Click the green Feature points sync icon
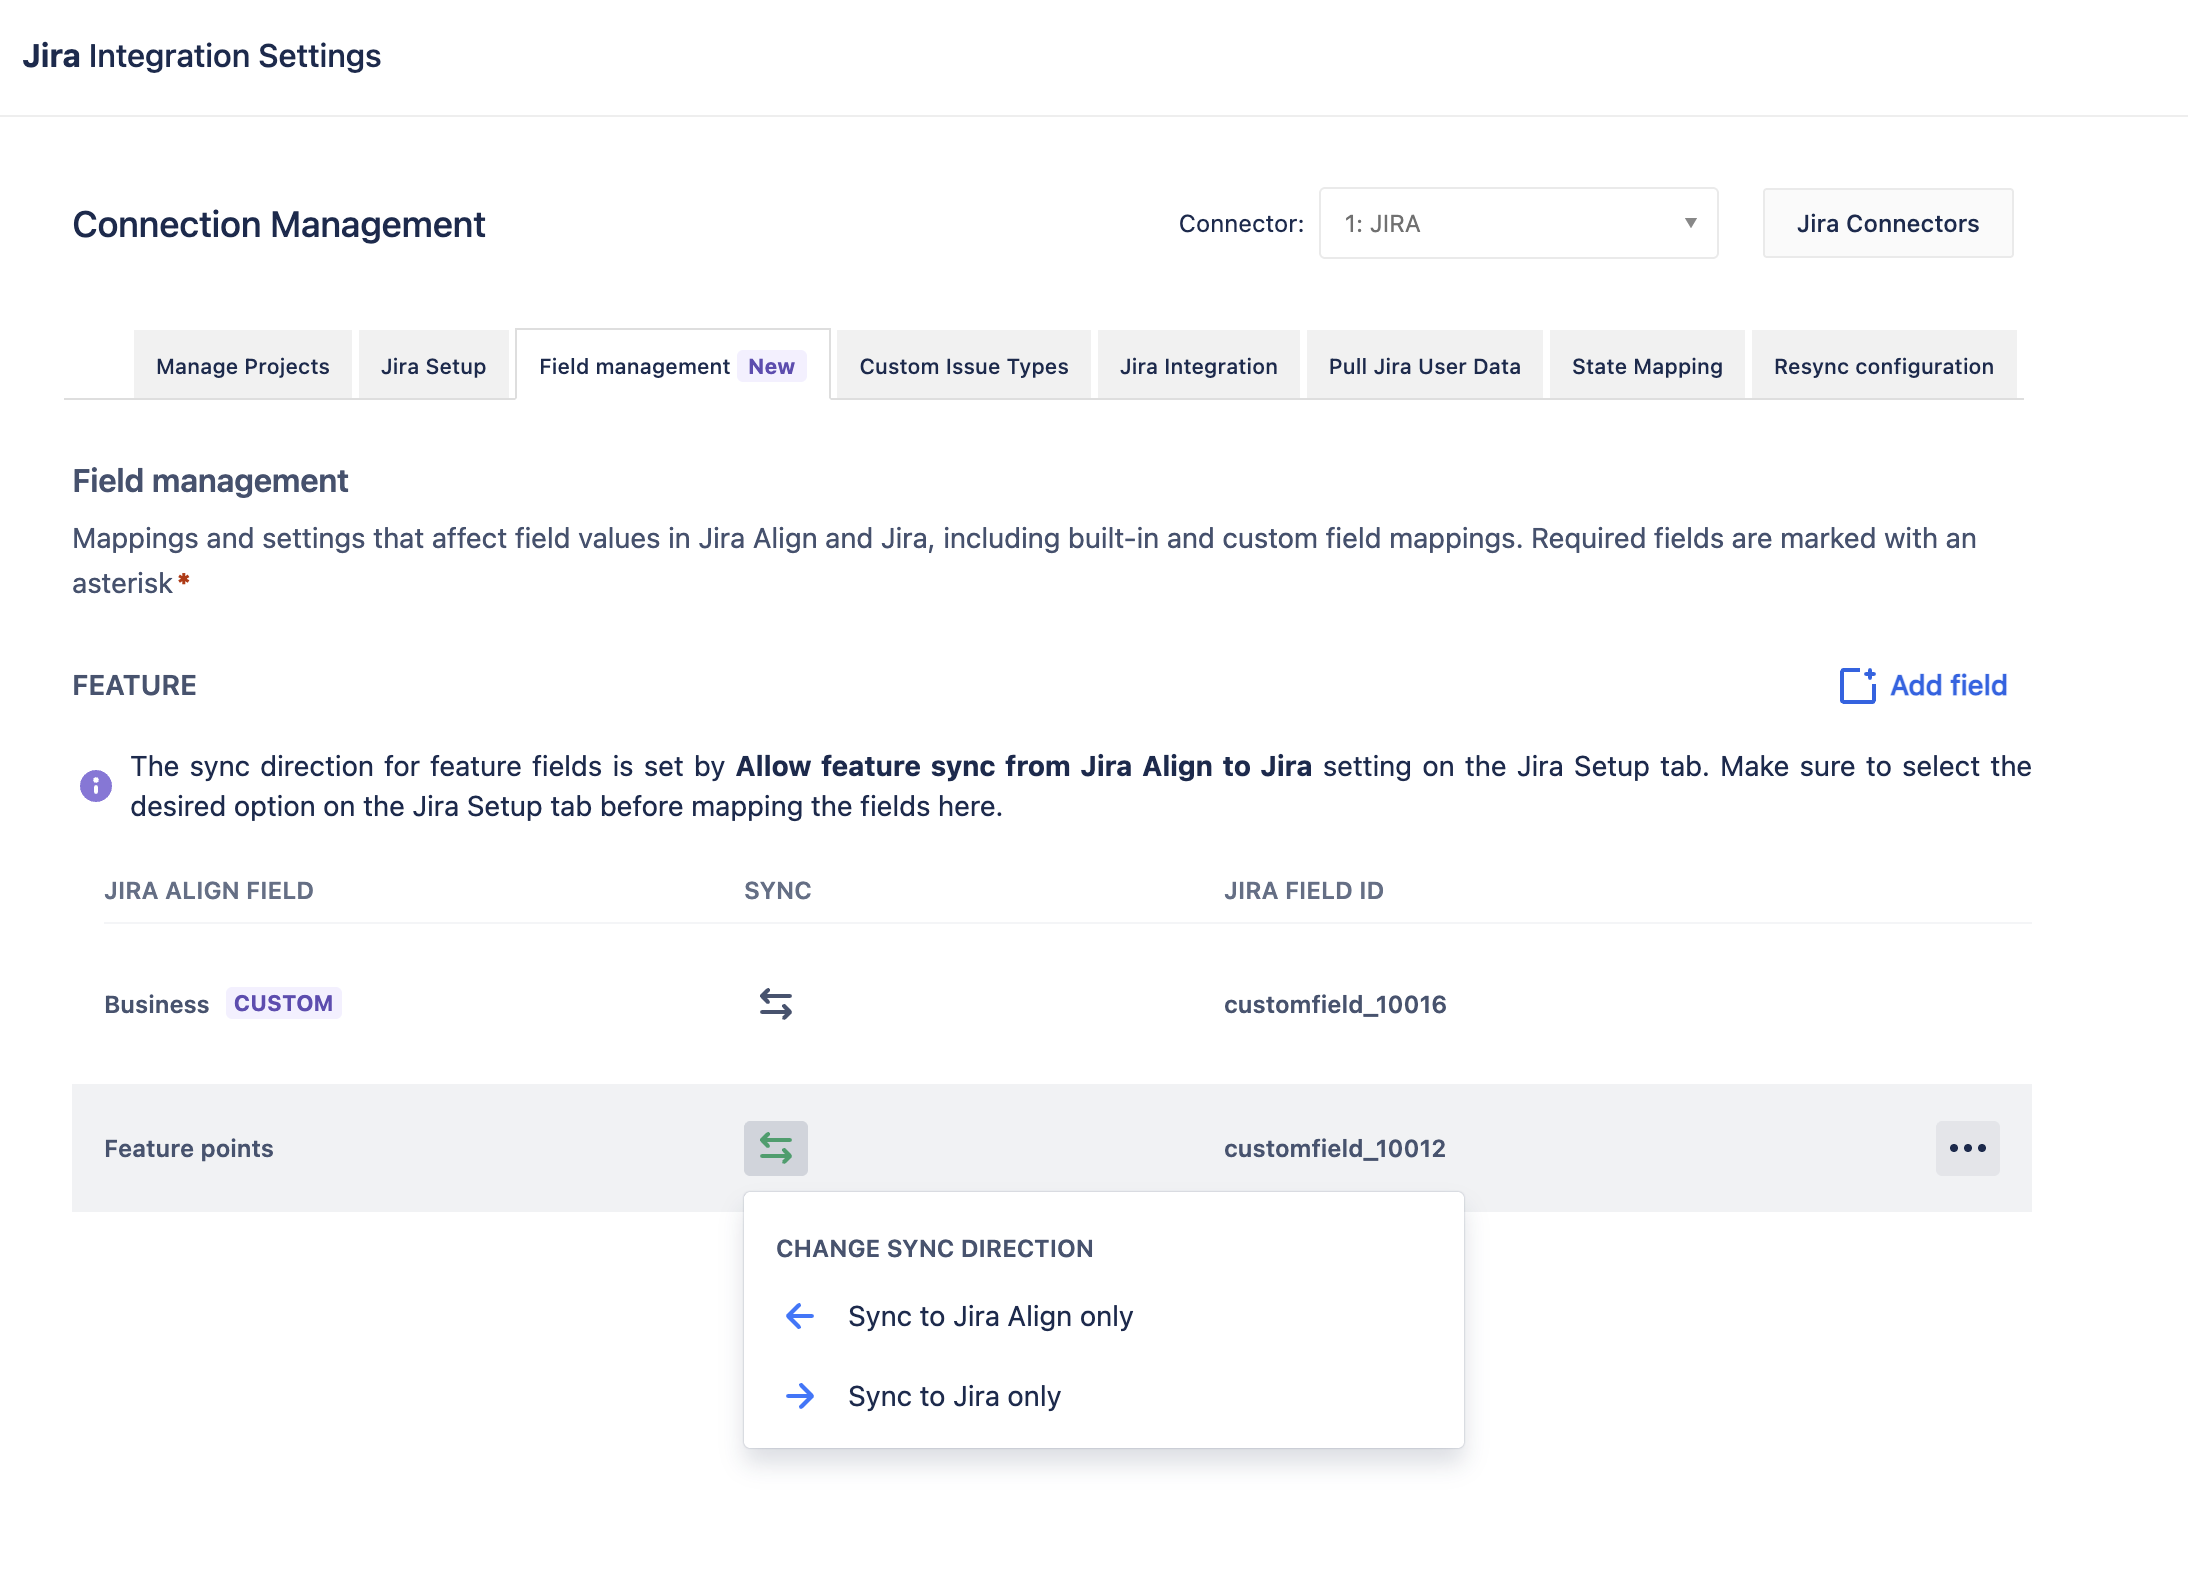Viewport: 2188px width, 1584px height. click(775, 1147)
